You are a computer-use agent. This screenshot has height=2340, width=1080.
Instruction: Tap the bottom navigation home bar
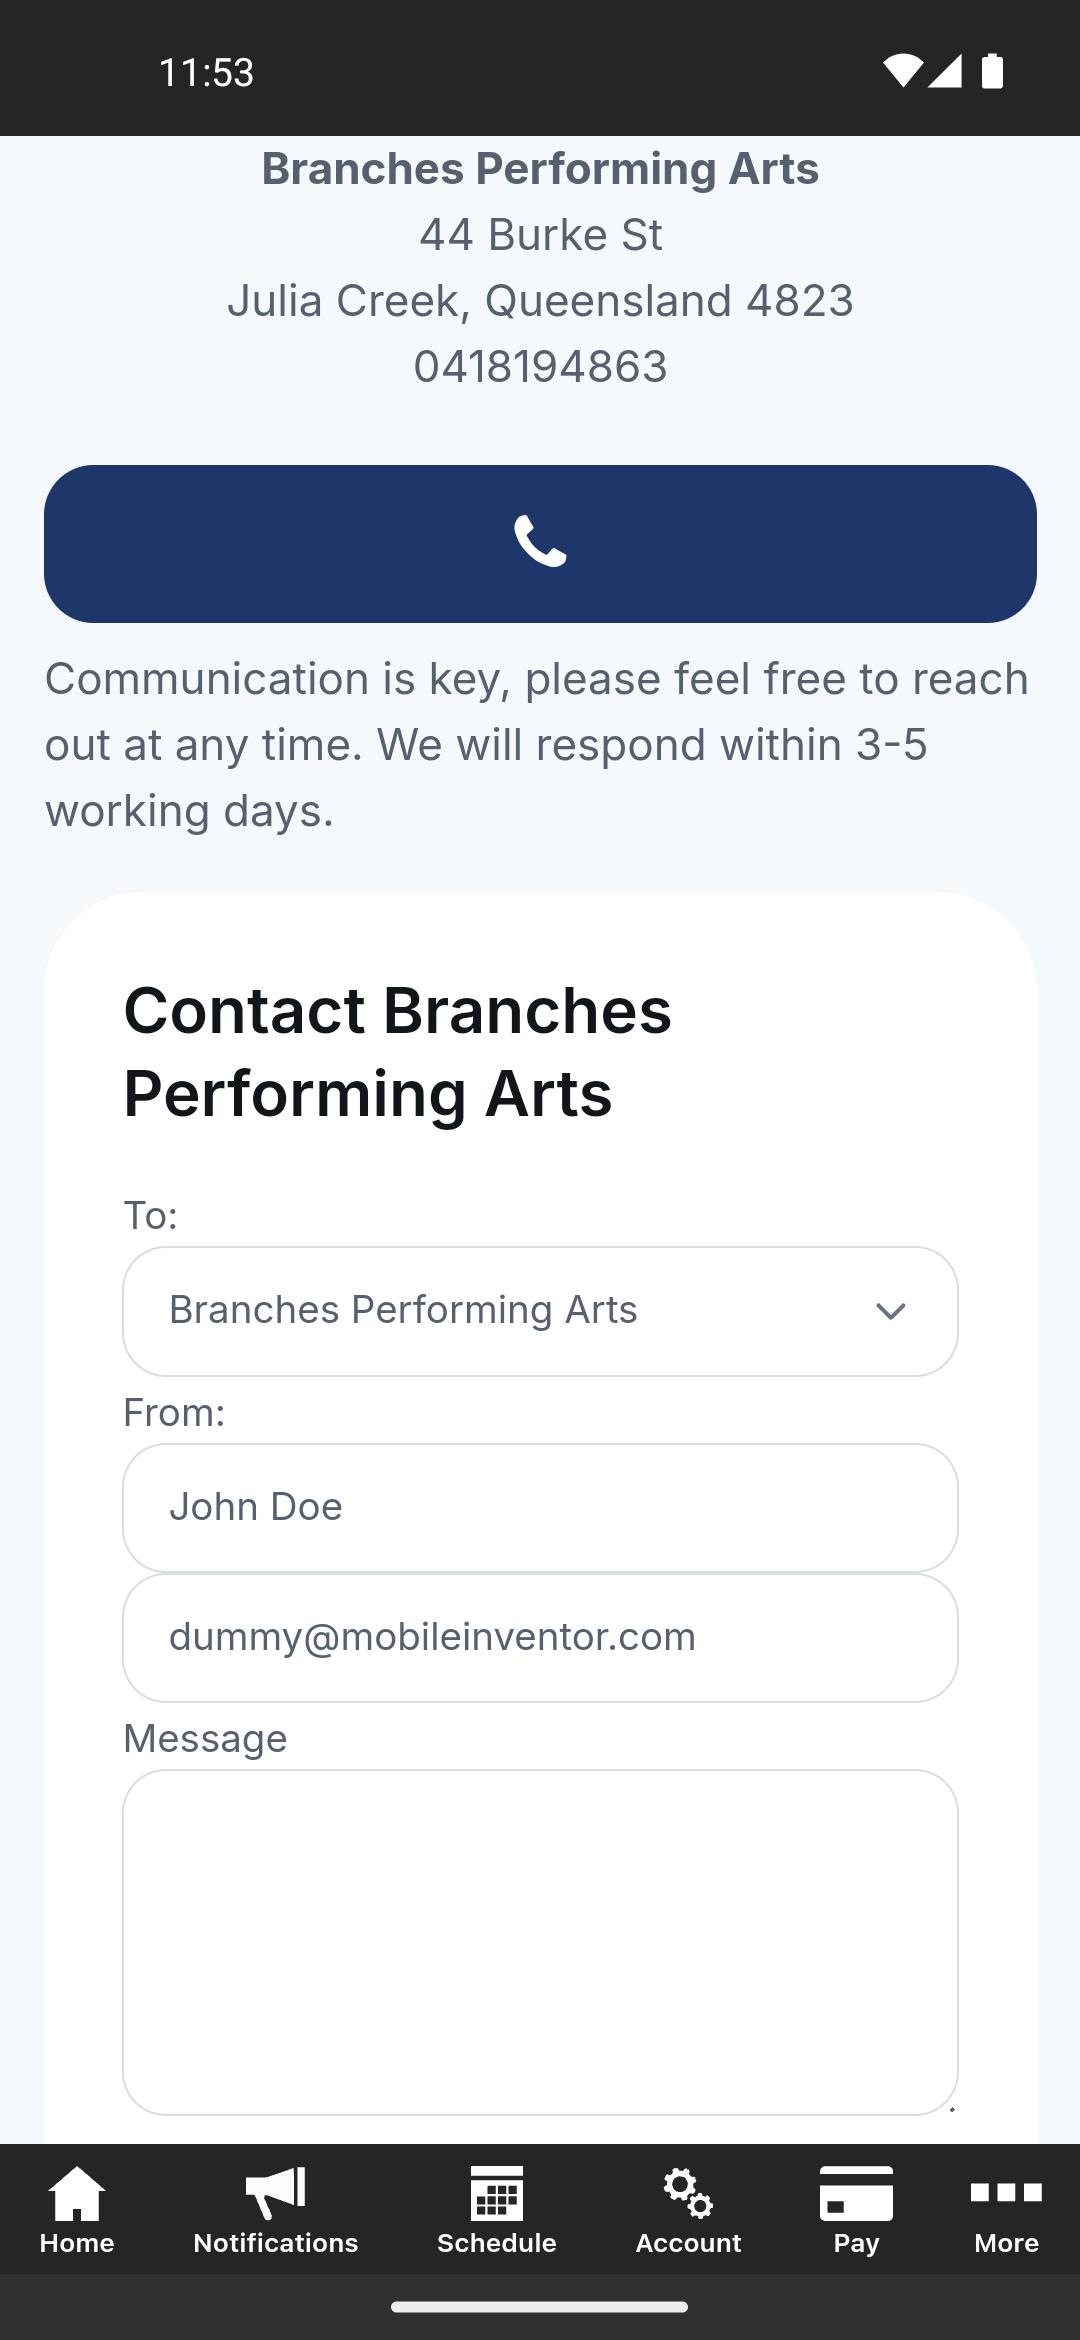[x=540, y=2307]
